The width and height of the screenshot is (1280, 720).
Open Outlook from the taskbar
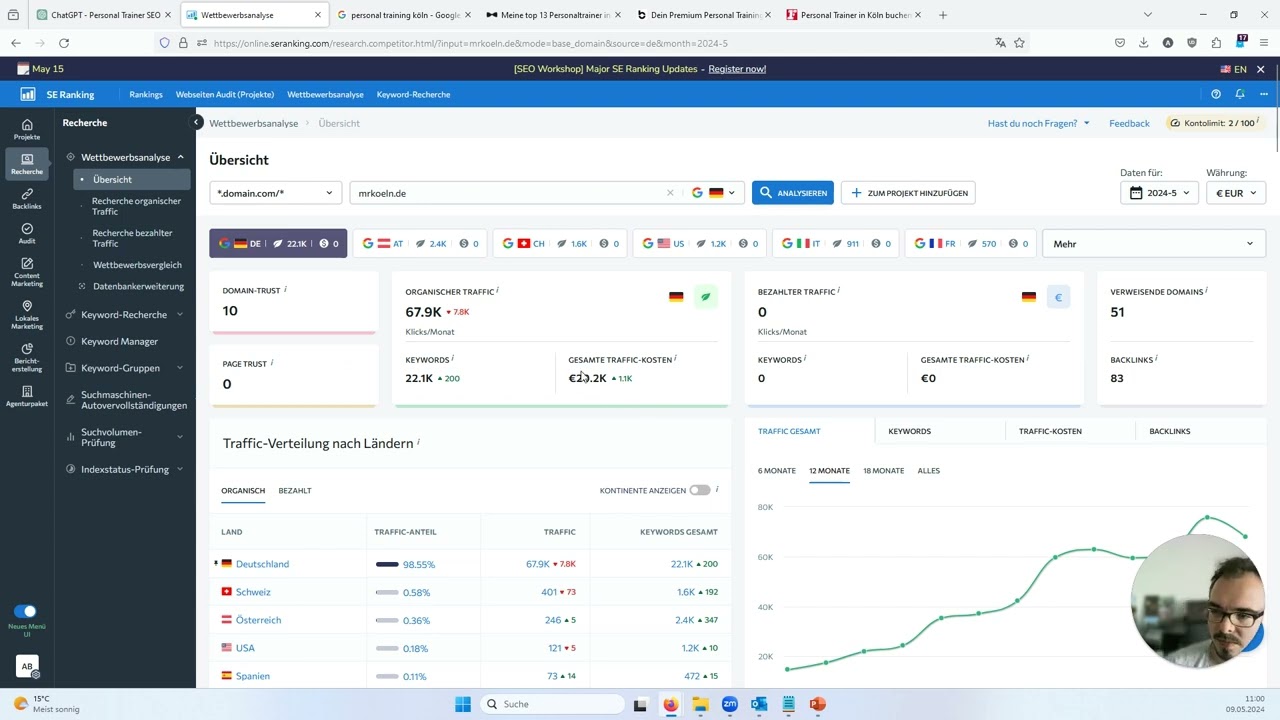[x=759, y=704]
